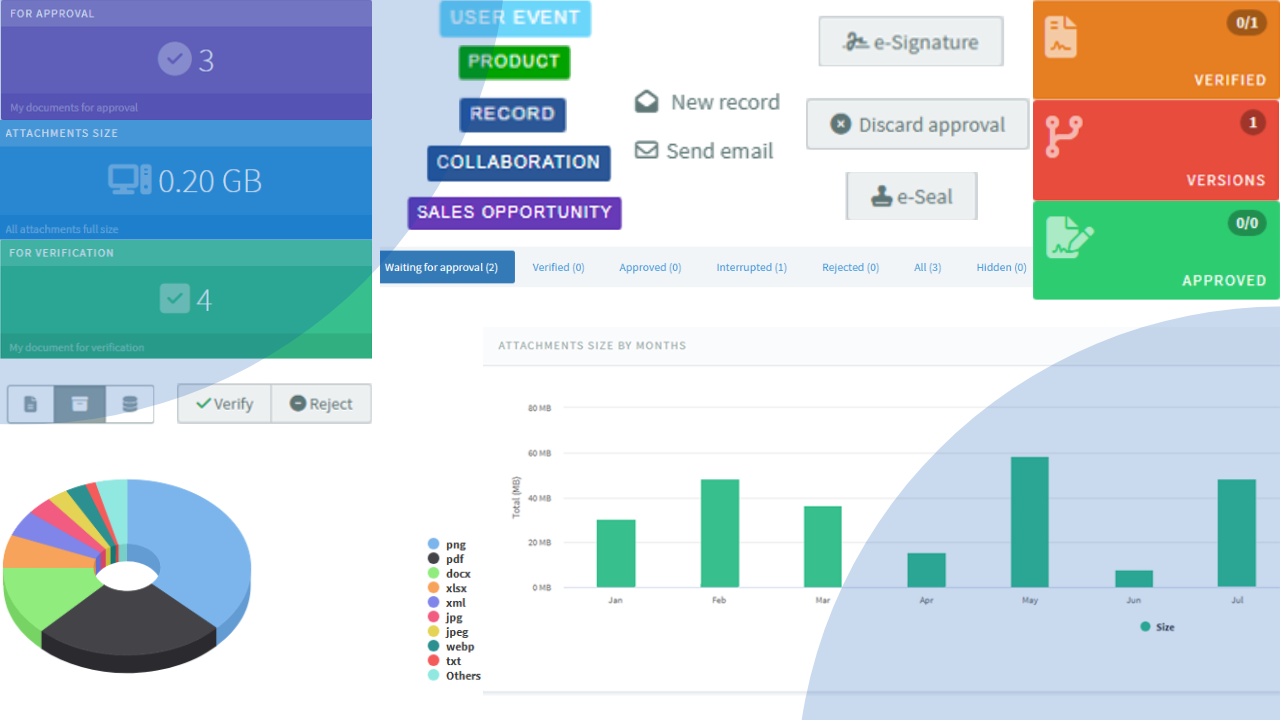Open the Interrupted (1) tab
Viewport: 1280px width, 720px height.
pyautogui.click(x=751, y=267)
